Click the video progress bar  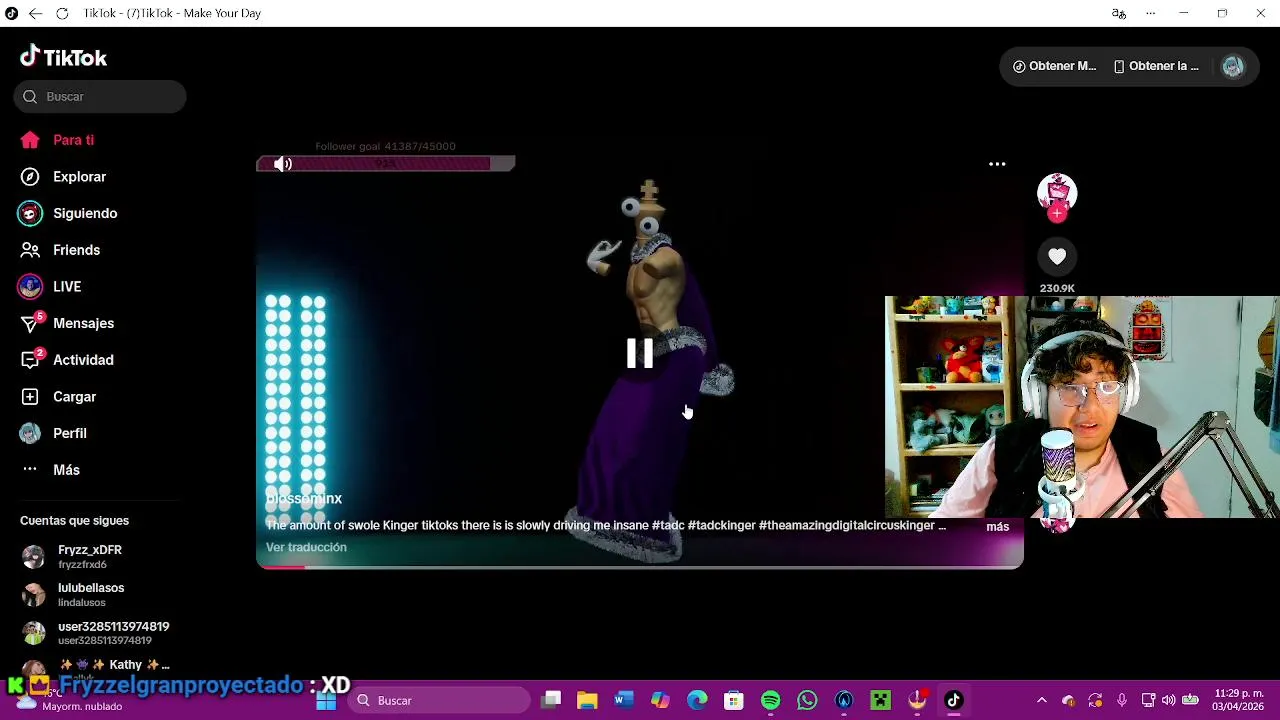640,566
